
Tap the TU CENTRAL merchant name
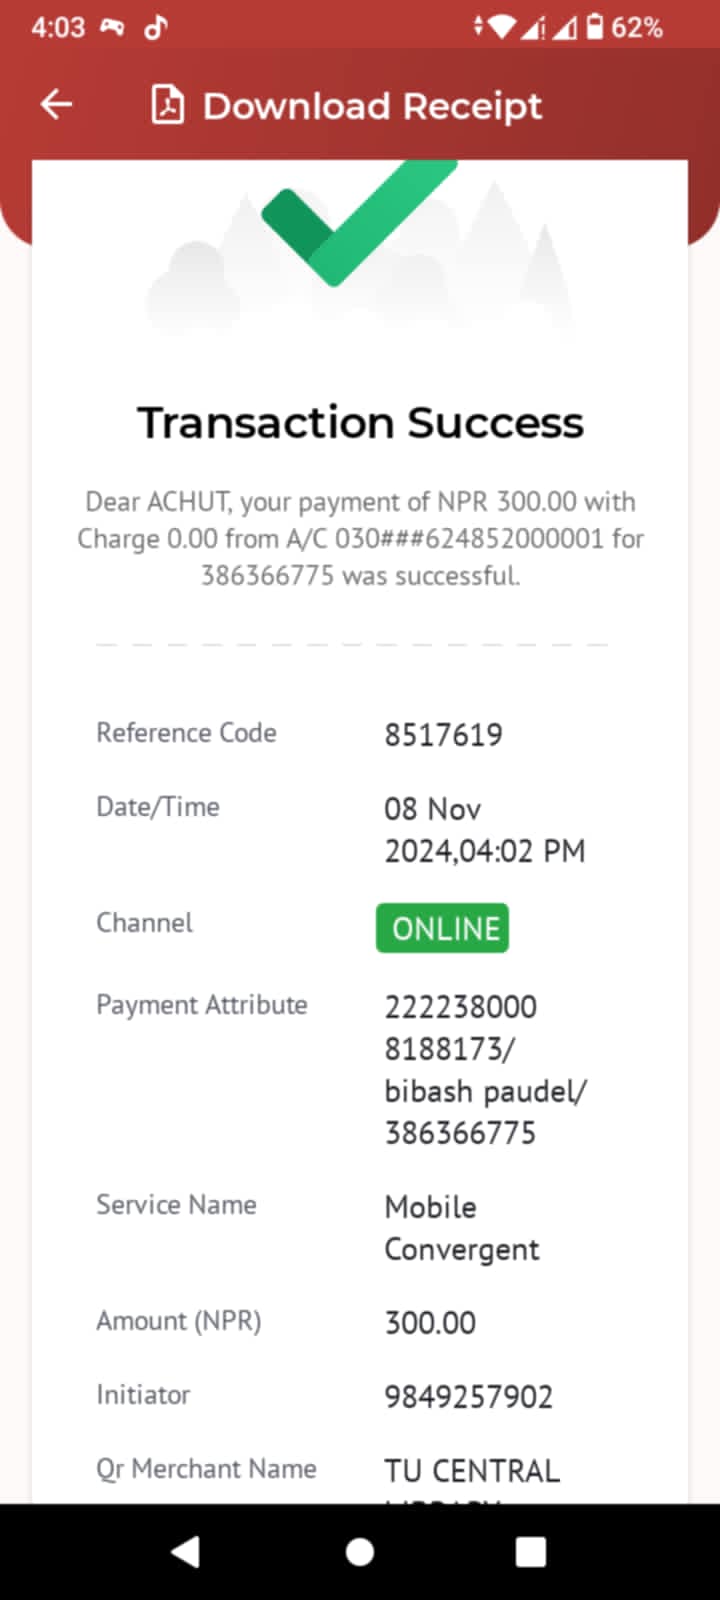(x=472, y=1471)
